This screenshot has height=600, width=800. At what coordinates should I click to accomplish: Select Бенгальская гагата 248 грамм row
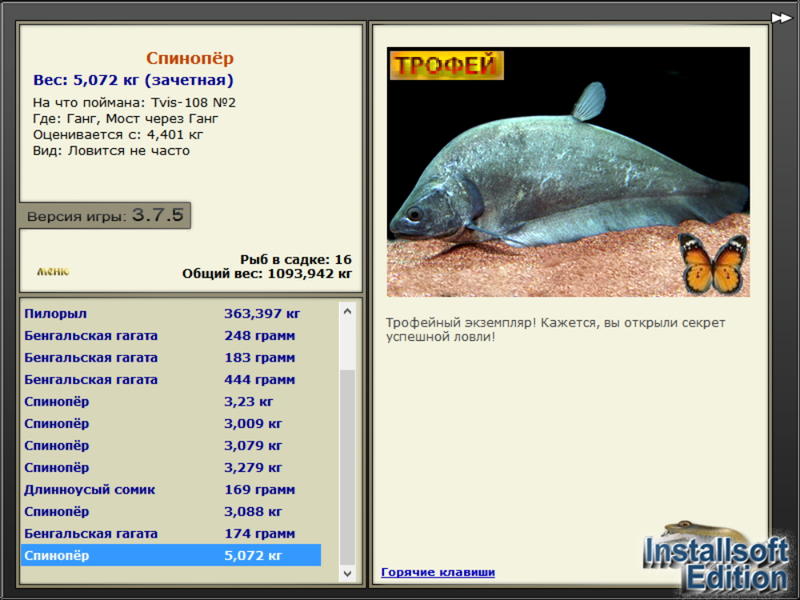coord(171,336)
